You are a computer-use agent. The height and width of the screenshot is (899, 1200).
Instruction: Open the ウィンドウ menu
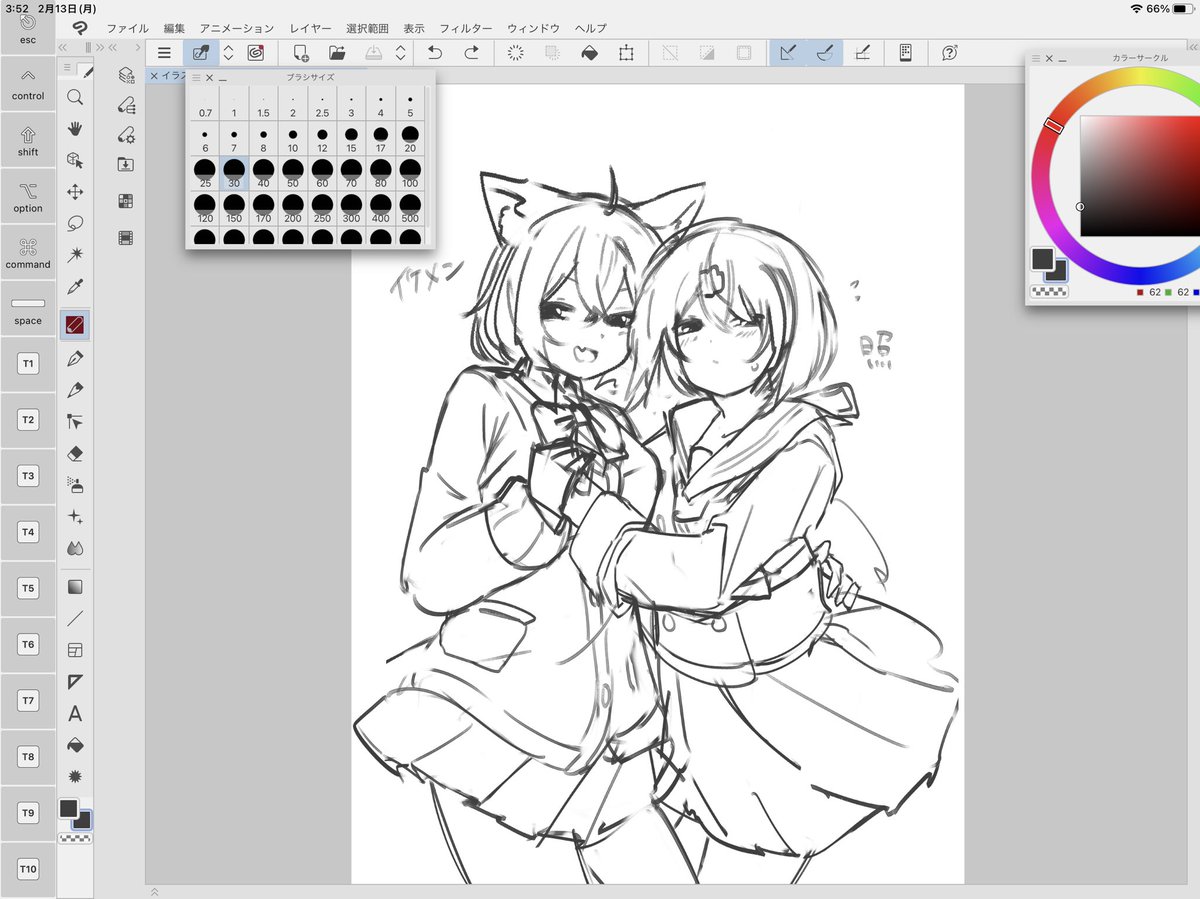pyautogui.click(x=533, y=28)
